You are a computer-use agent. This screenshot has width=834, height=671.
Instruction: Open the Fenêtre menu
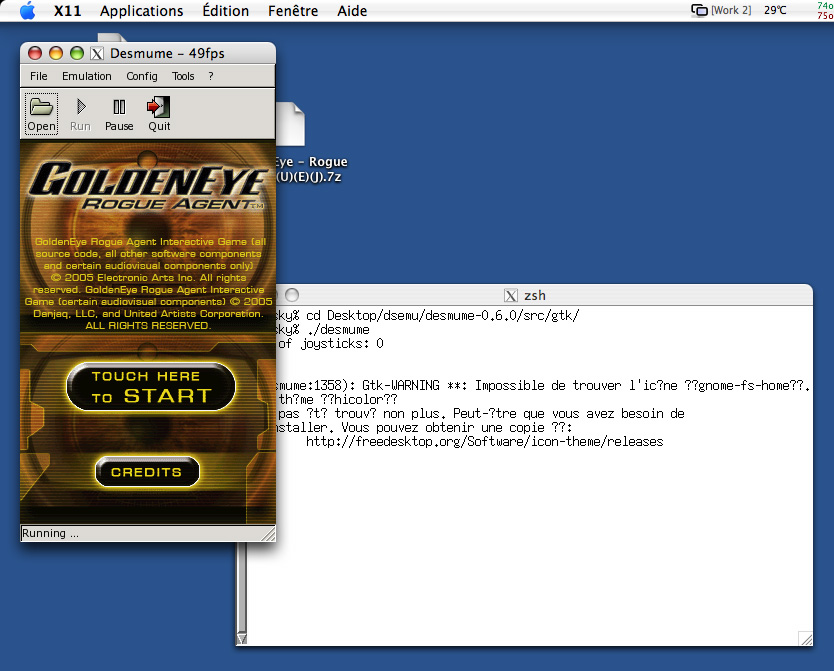(x=293, y=11)
